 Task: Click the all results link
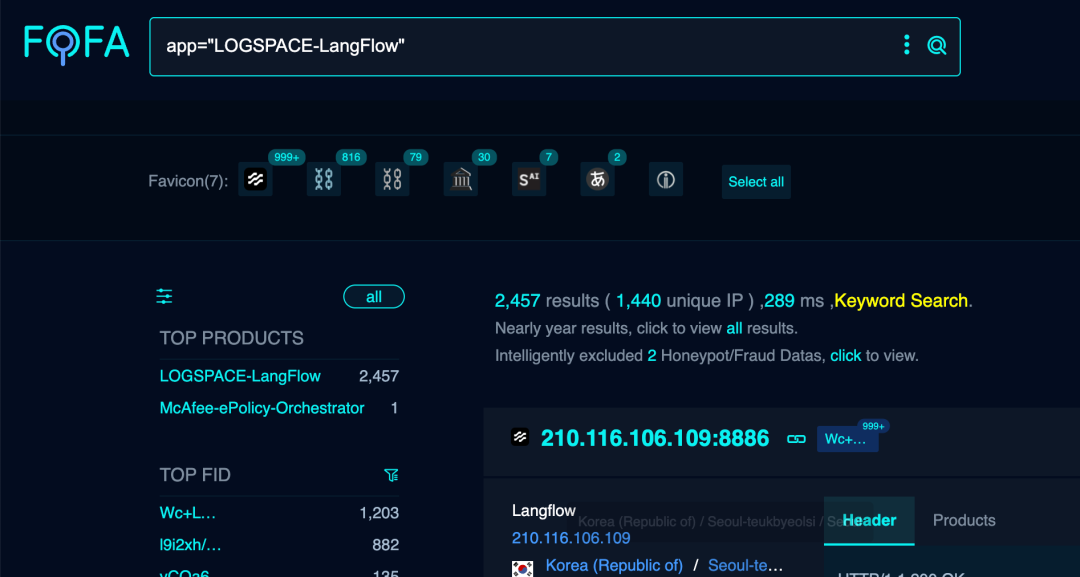tap(734, 328)
